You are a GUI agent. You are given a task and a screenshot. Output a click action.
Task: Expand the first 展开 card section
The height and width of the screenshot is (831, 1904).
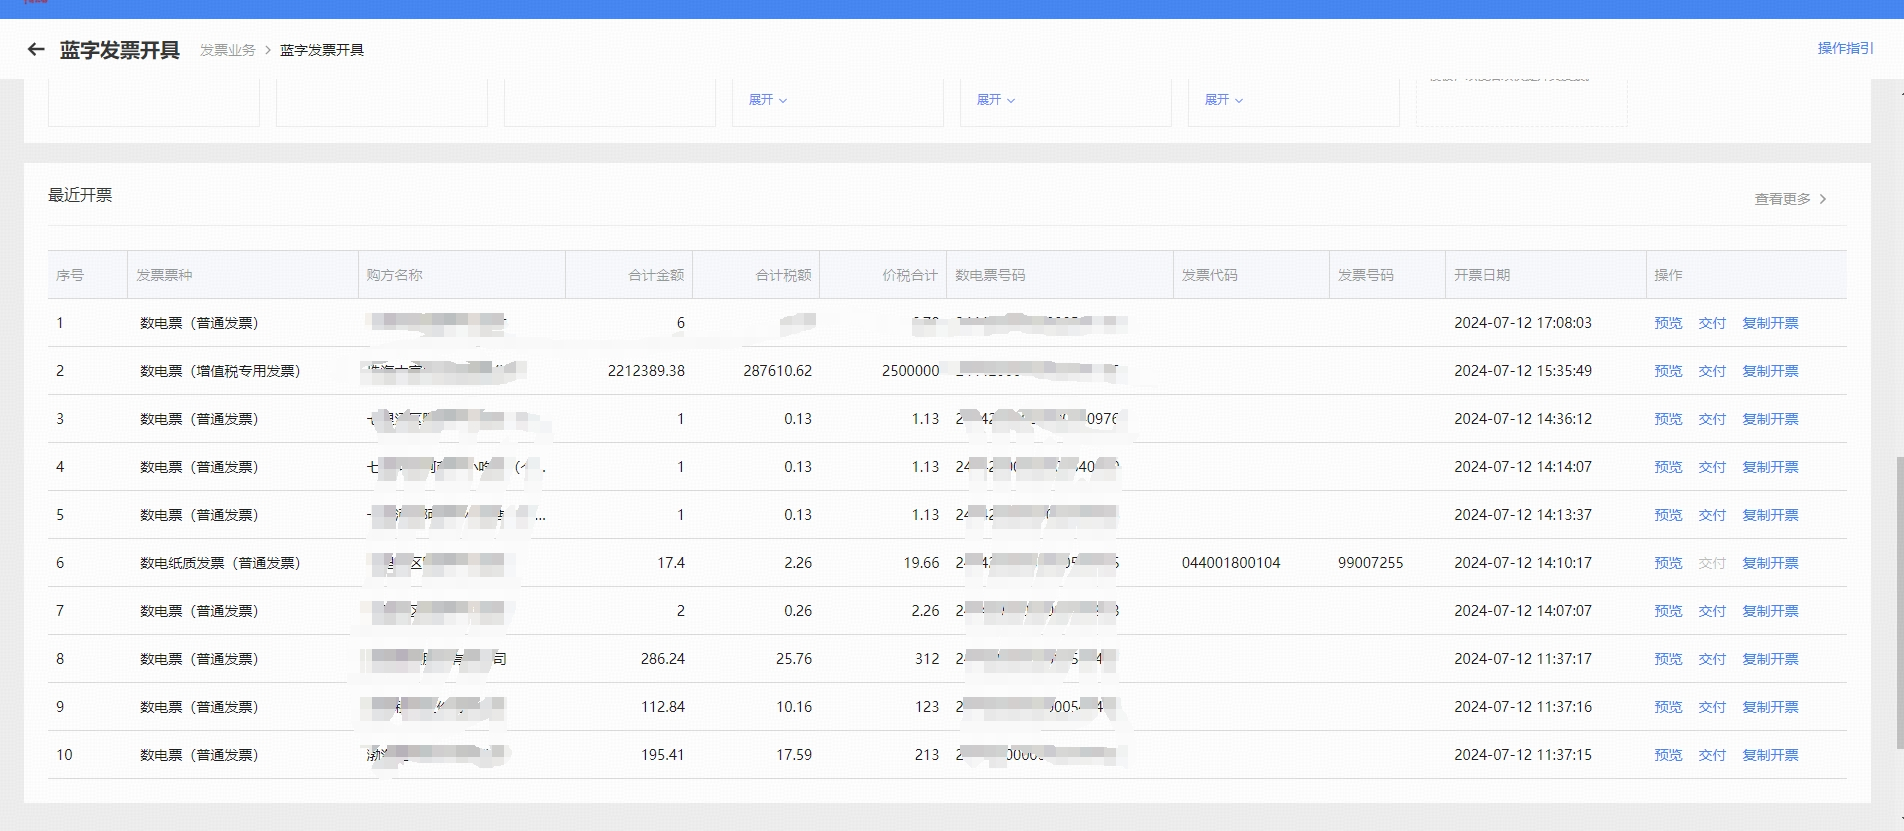pos(768,100)
